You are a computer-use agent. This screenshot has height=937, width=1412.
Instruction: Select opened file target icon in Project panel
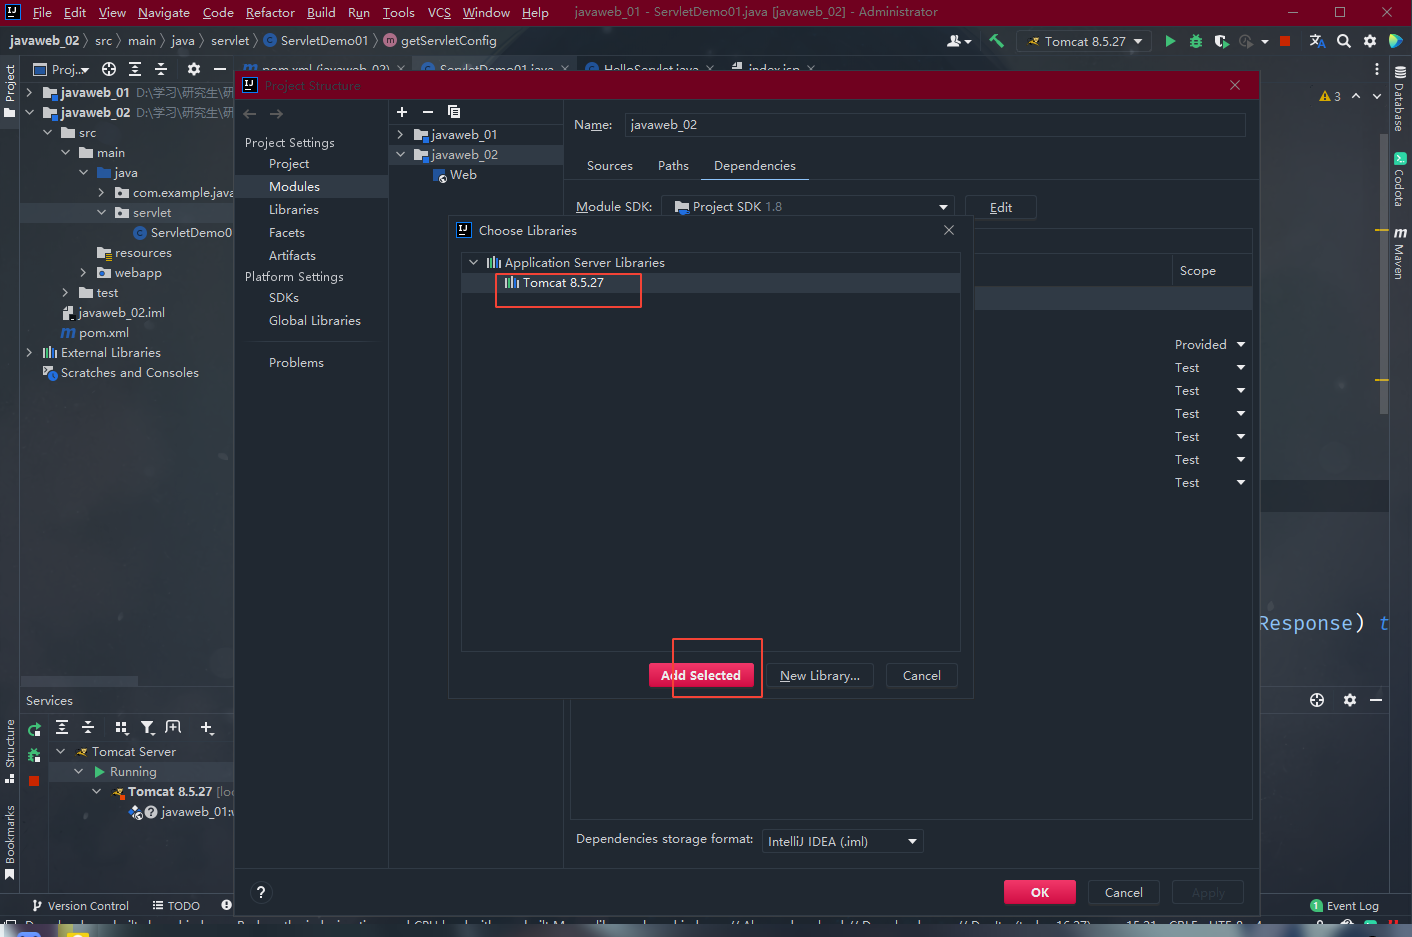109,69
